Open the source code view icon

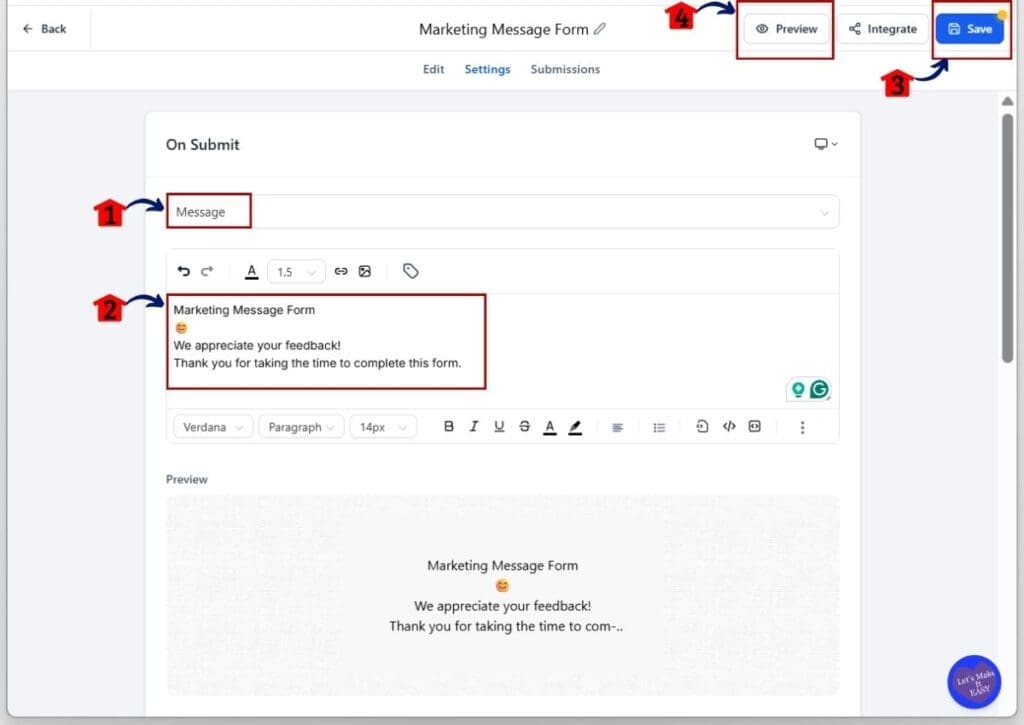[729, 426]
